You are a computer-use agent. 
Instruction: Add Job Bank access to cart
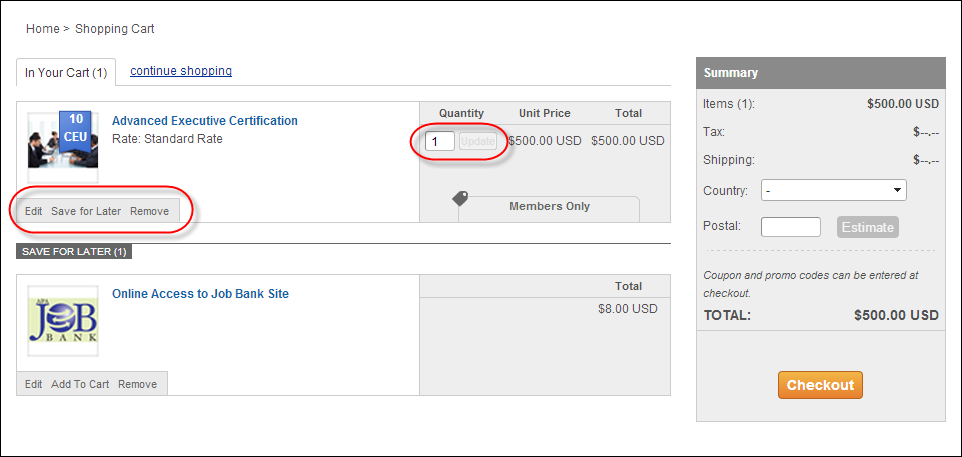[x=80, y=384]
